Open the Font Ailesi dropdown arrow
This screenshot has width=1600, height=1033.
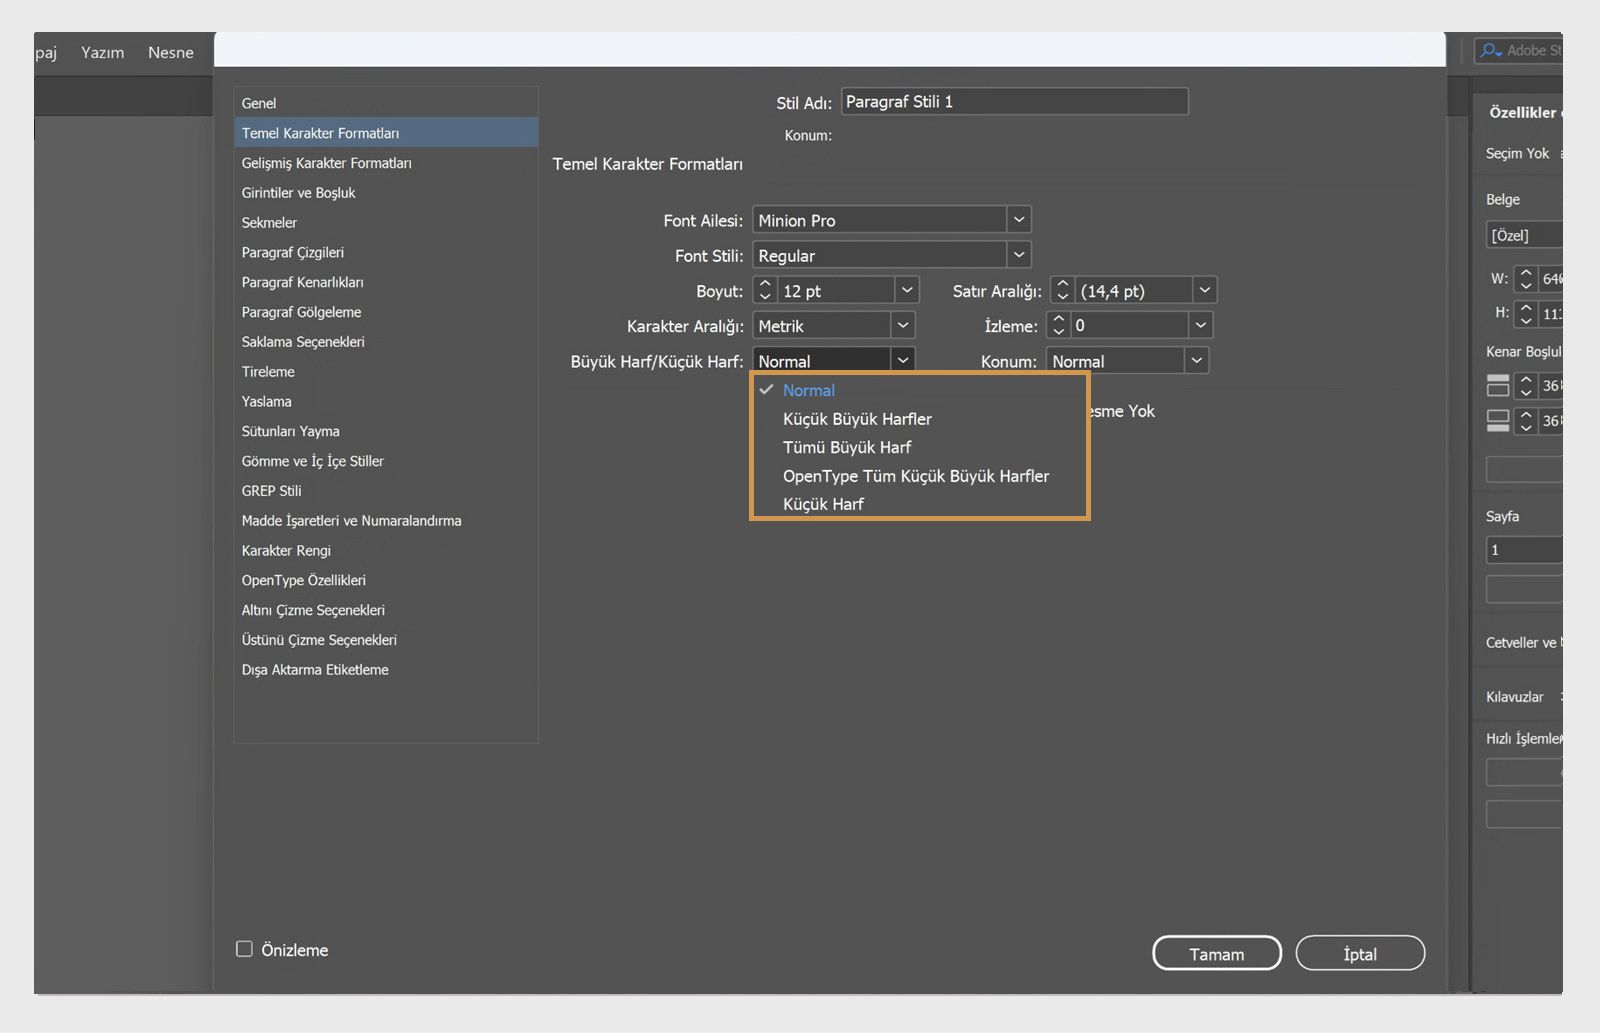click(x=1019, y=220)
